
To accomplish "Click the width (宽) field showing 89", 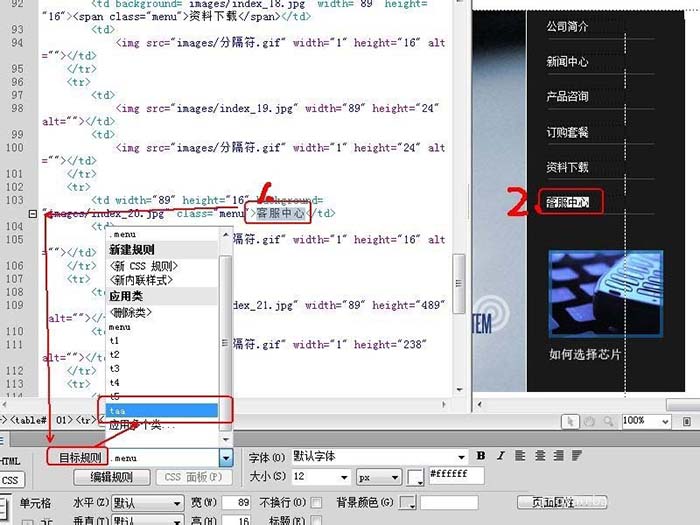I will 236,503.
